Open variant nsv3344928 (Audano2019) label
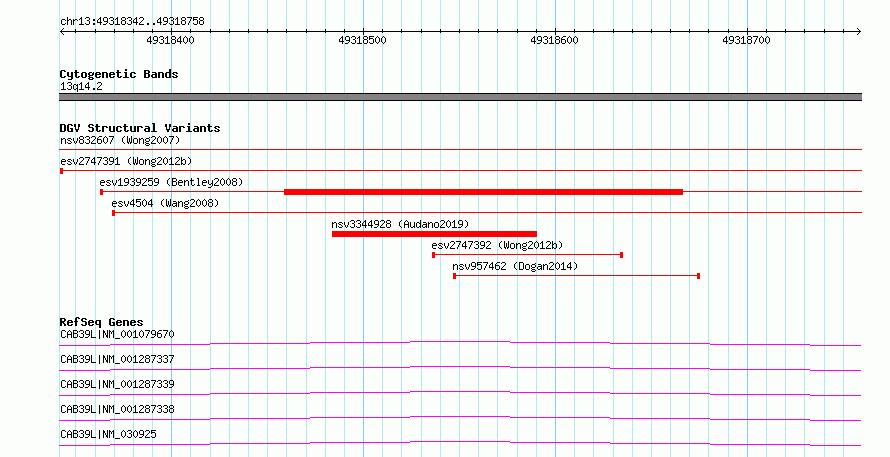The width and height of the screenshot is (890, 457). tap(400, 224)
